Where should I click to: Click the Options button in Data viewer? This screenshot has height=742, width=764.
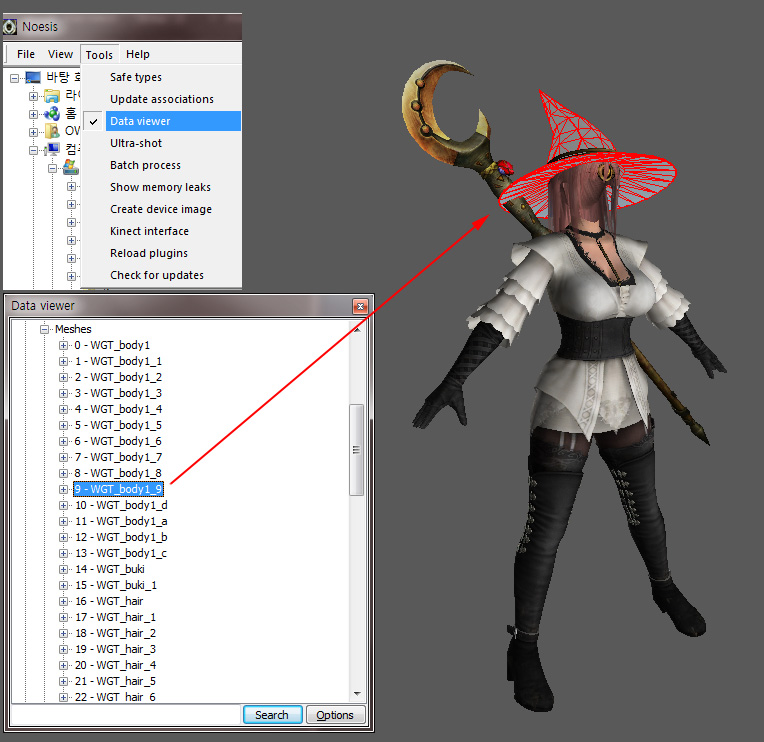pos(335,715)
